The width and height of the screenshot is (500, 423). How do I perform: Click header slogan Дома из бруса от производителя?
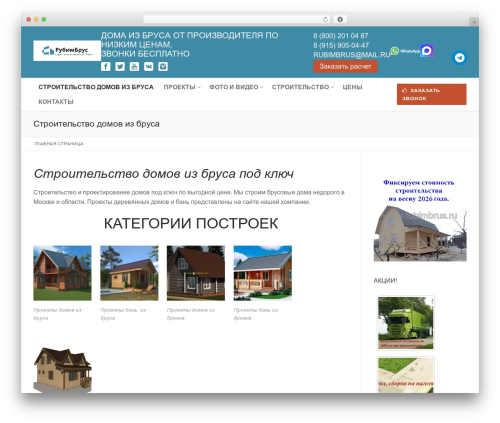pos(189,44)
